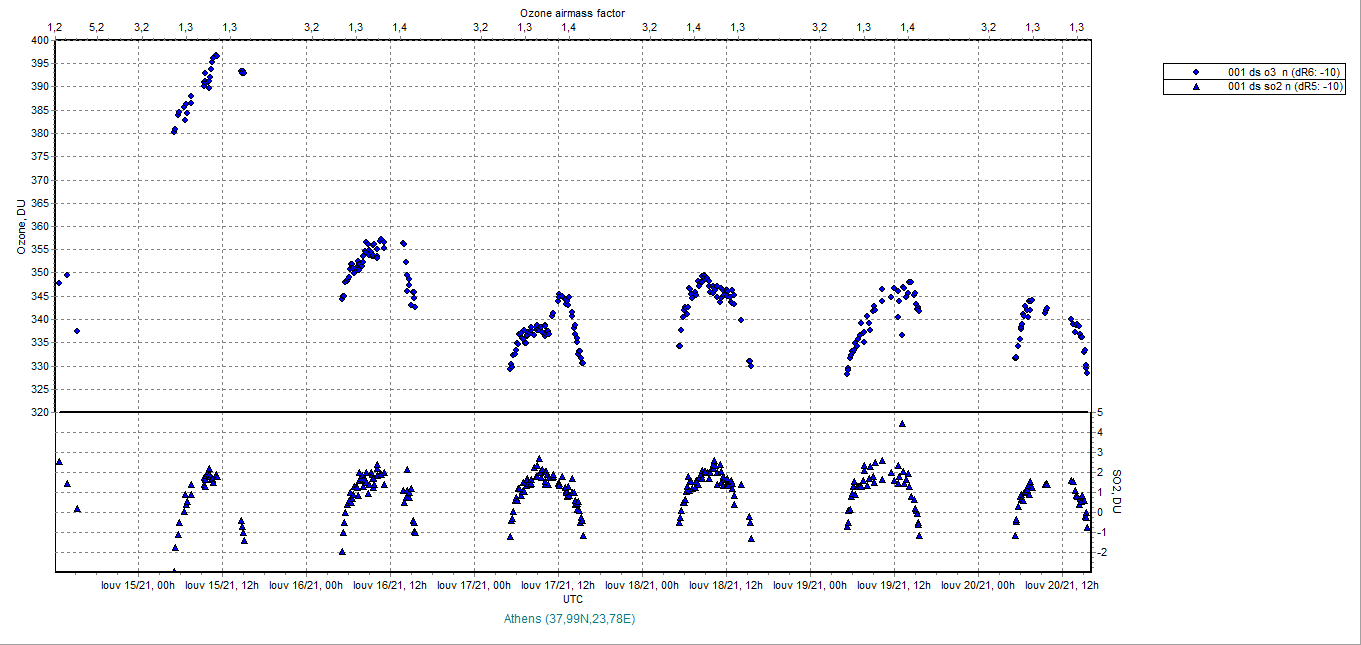This screenshot has height=645, width=1361.
Task: Click the 400 tick on the Ozone axis
Action: click(x=39, y=40)
